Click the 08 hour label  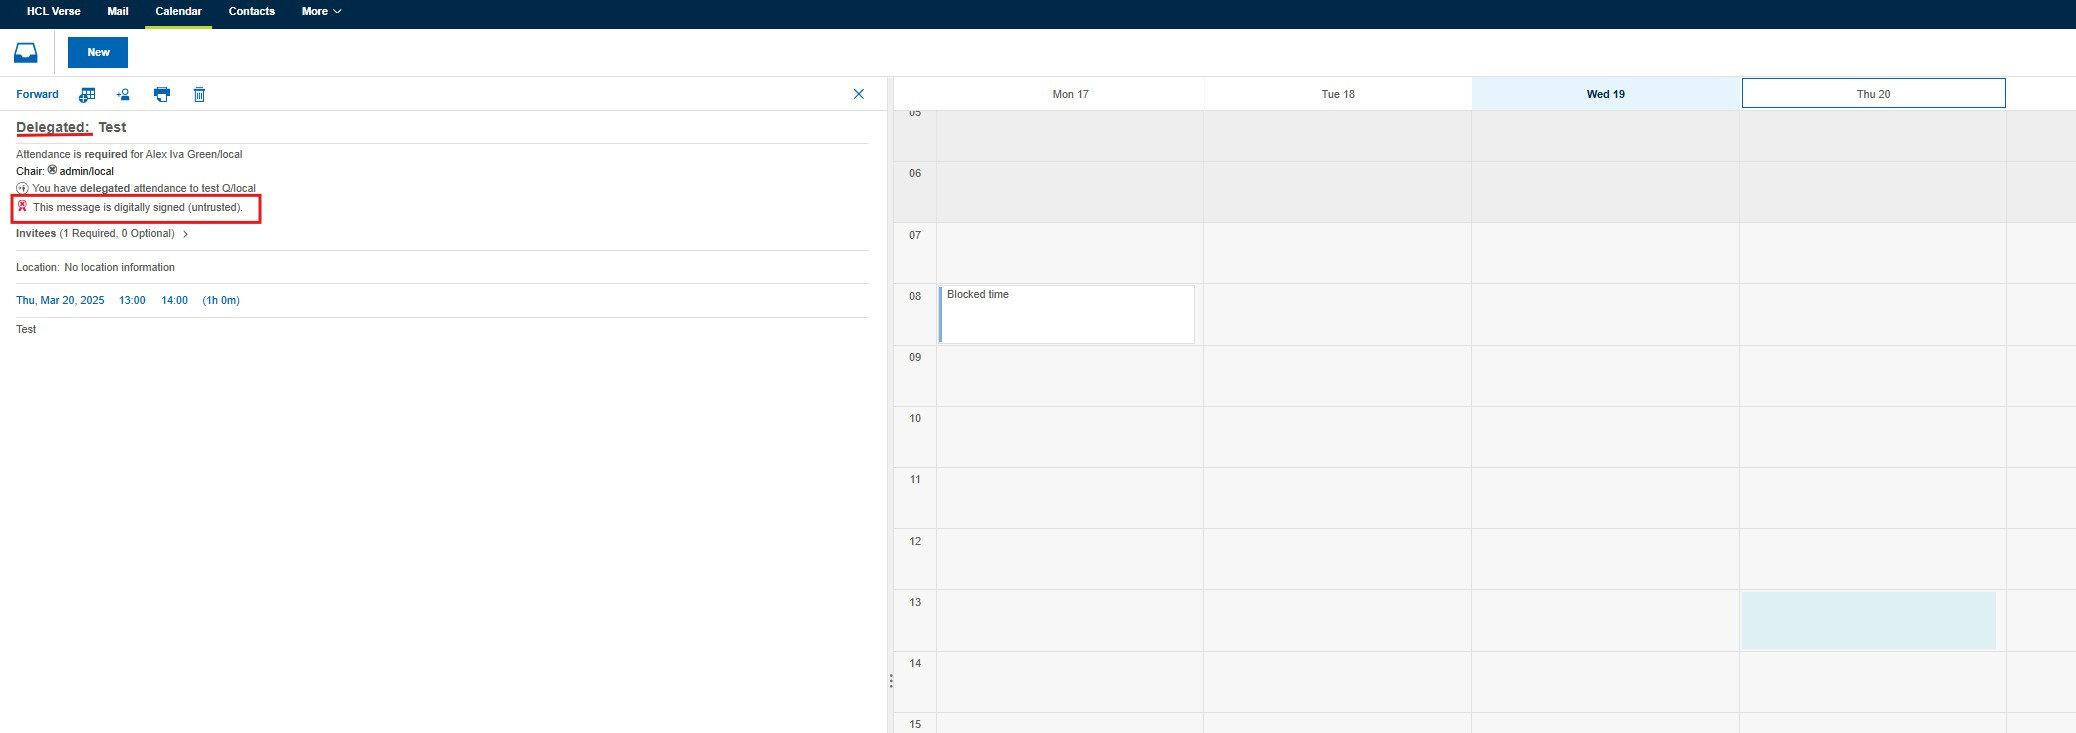point(915,296)
